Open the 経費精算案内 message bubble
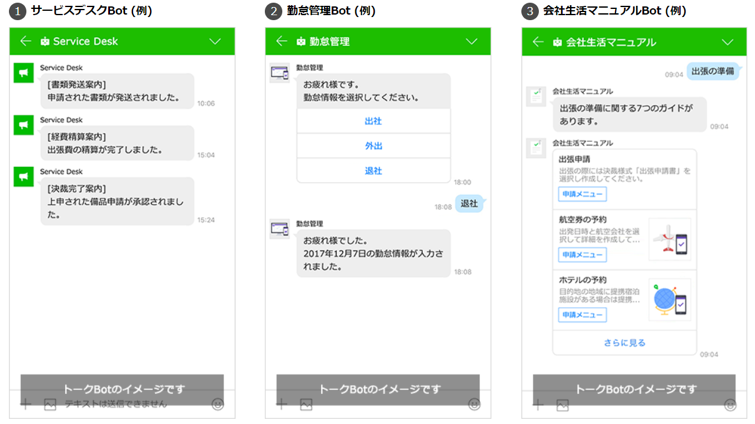 coord(117,143)
